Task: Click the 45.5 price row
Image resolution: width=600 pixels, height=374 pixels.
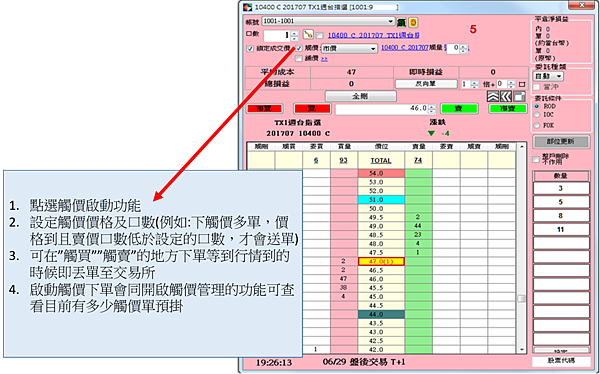Action: tap(381, 288)
